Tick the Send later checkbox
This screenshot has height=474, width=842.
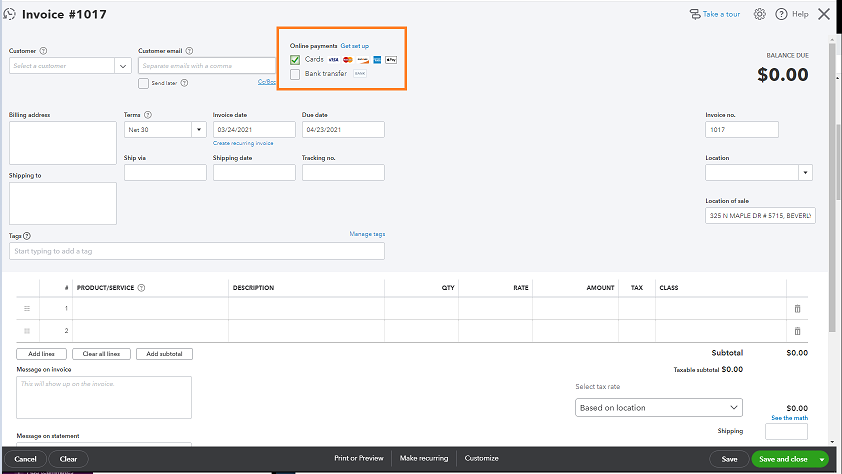click(x=143, y=83)
